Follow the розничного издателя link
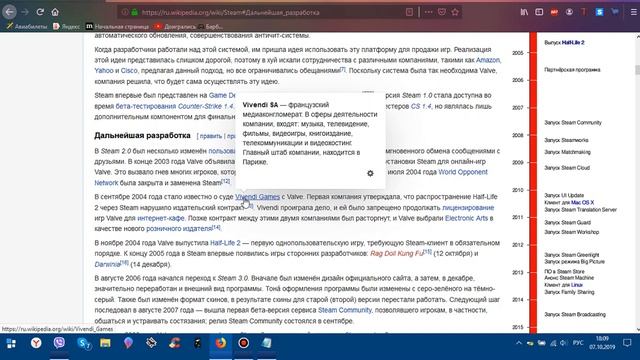The height and width of the screenshot is (360, 640). [179, 229]
